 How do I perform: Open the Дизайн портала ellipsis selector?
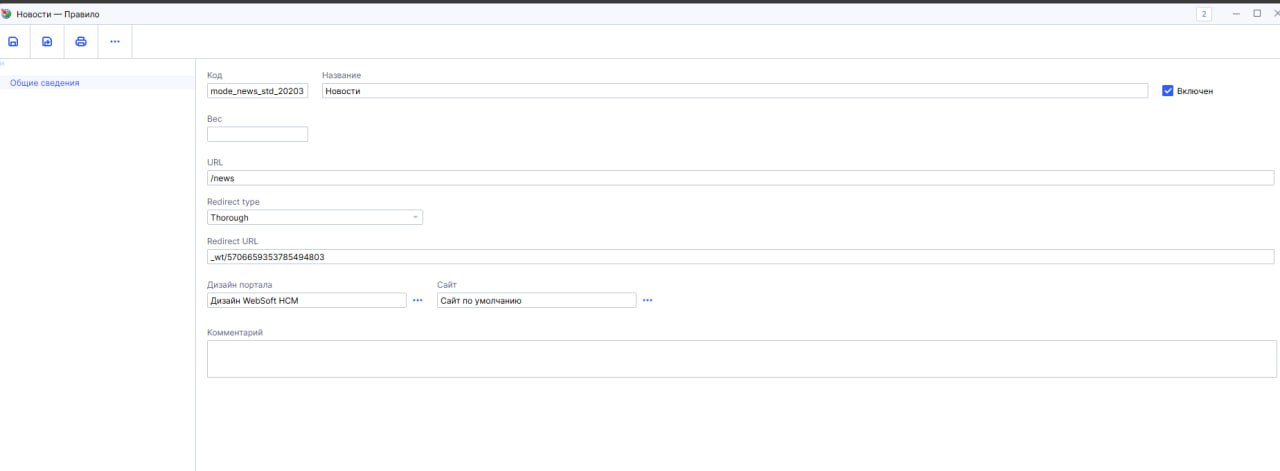click(x=418, y=300)
